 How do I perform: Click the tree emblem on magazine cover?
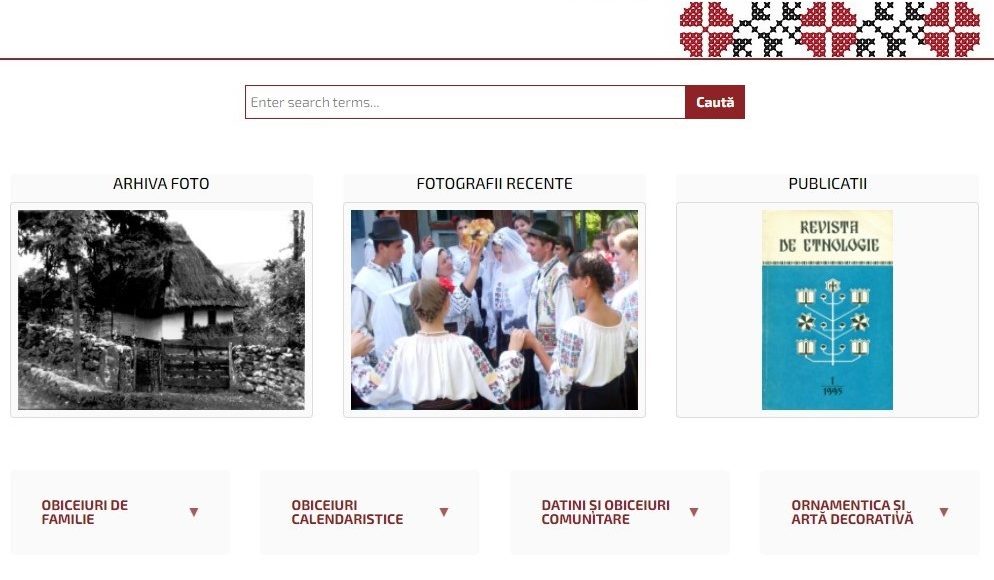[x=832, y=321]
